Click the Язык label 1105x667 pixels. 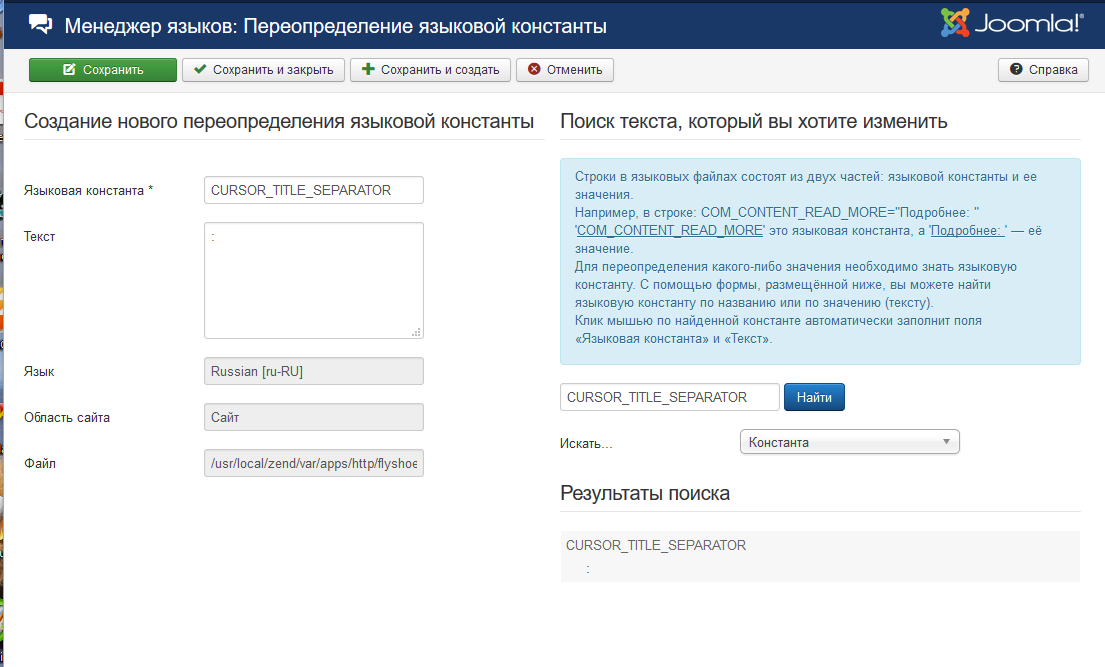[x=39, y=372]
